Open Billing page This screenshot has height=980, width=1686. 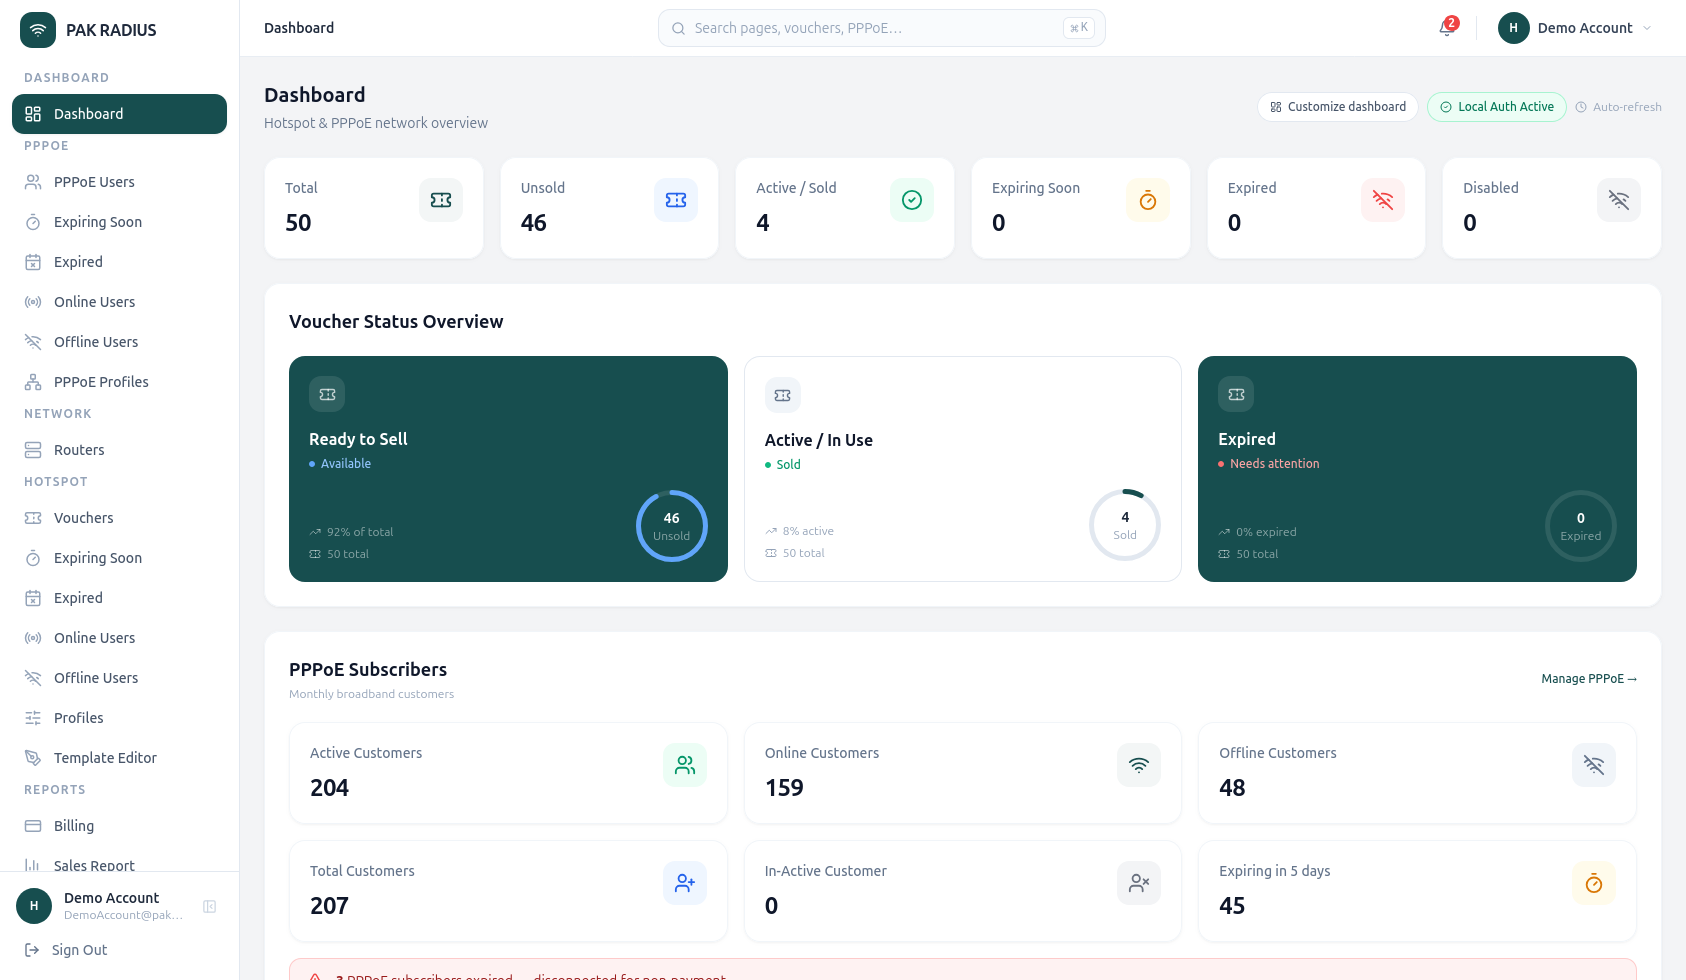click(x=119, y=826)
